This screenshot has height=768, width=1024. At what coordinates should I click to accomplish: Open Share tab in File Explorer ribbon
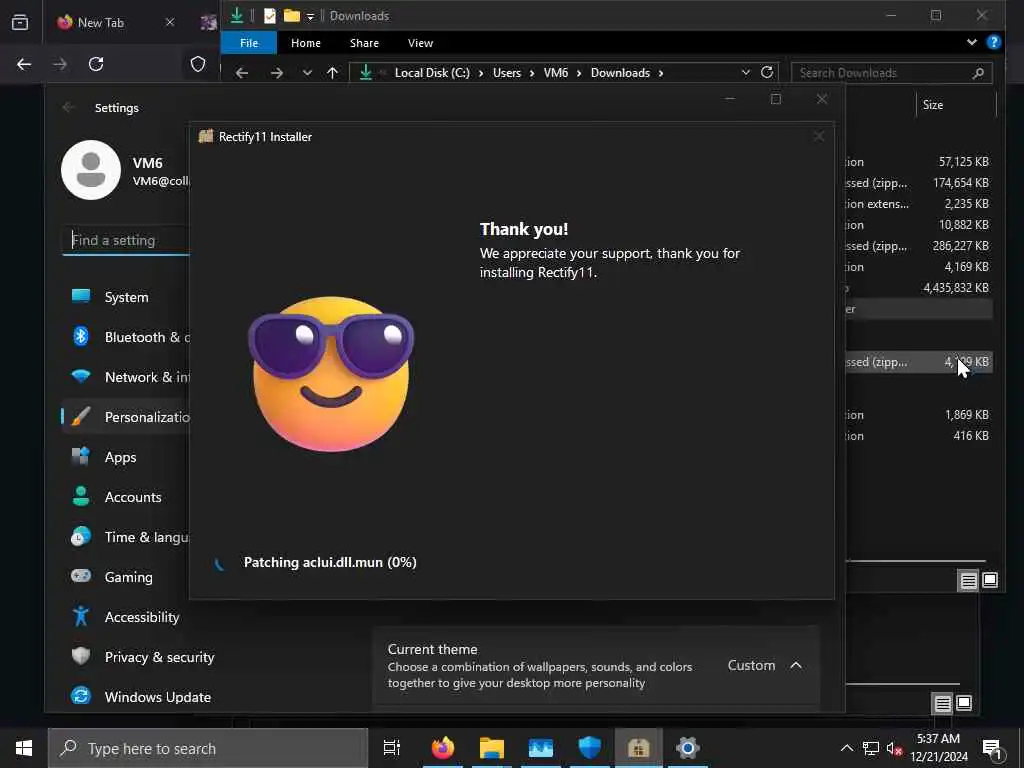364,43
